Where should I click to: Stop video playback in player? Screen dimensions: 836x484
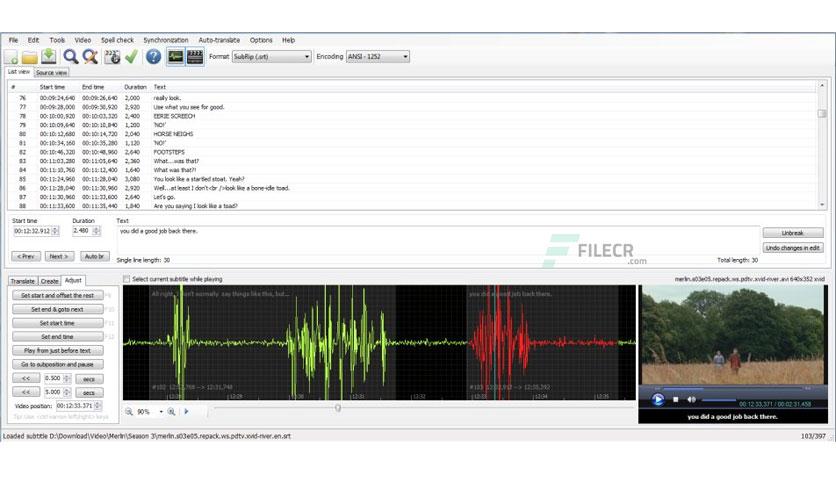pos(676,399)
